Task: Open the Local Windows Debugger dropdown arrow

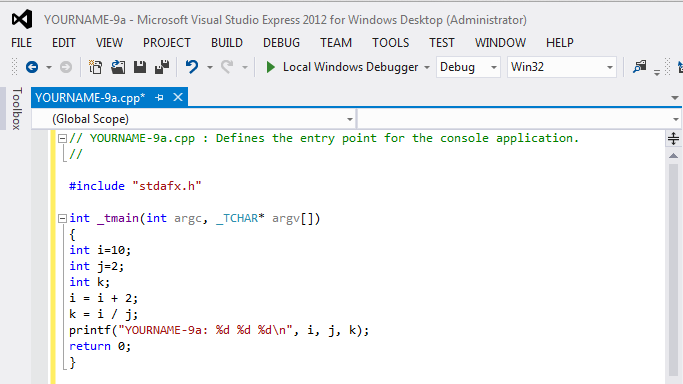Action: [427, 67]
